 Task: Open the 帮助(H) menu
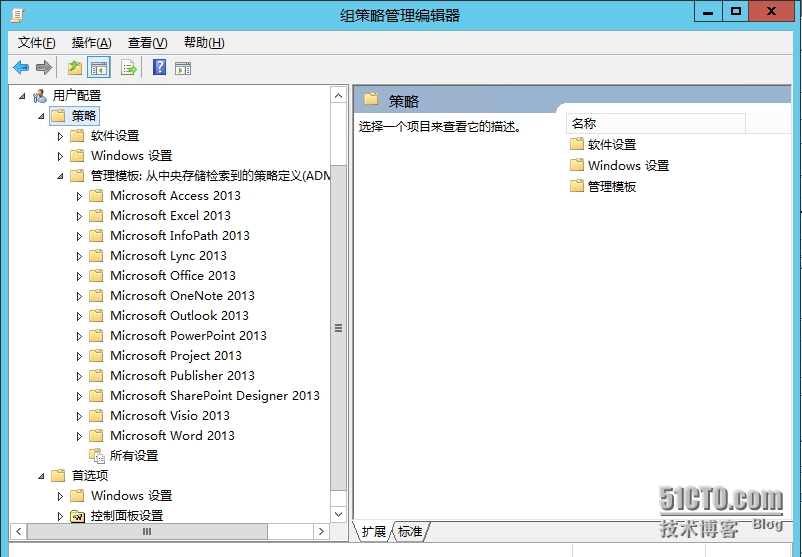204,43
